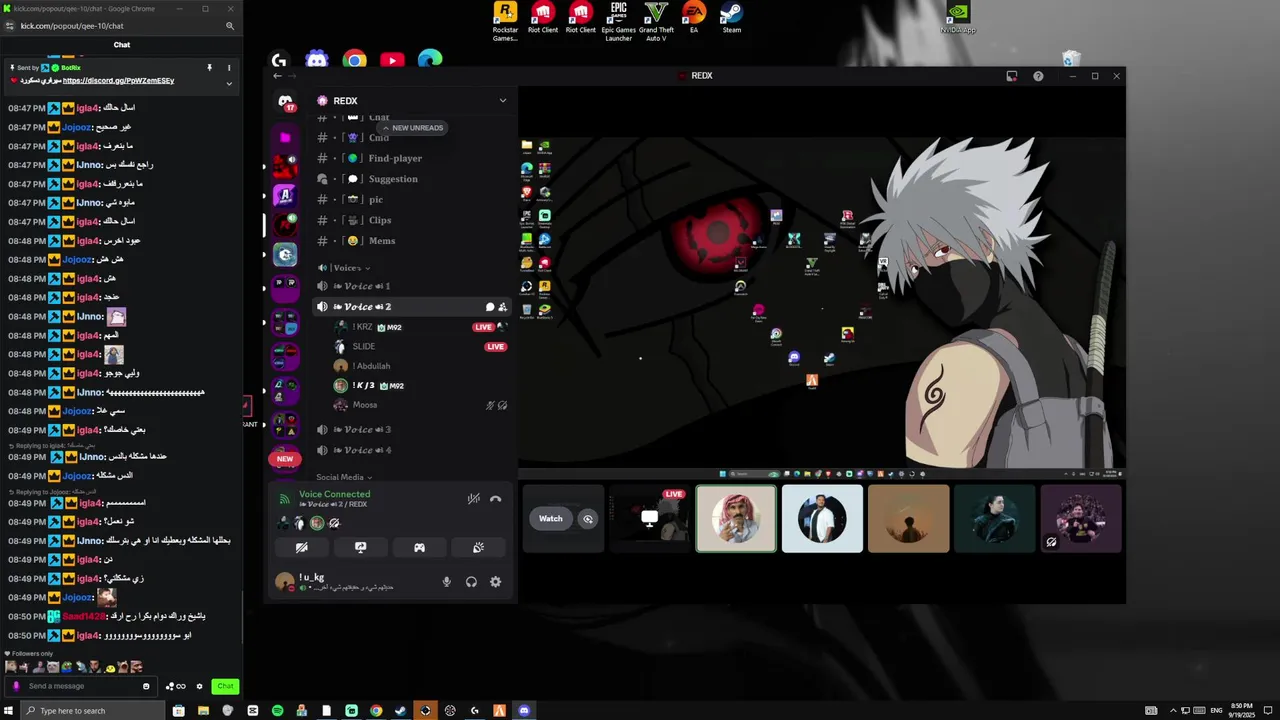The image size is (1280, 720).
Task: Join Voice 4 channel
Action: point(412,450)
